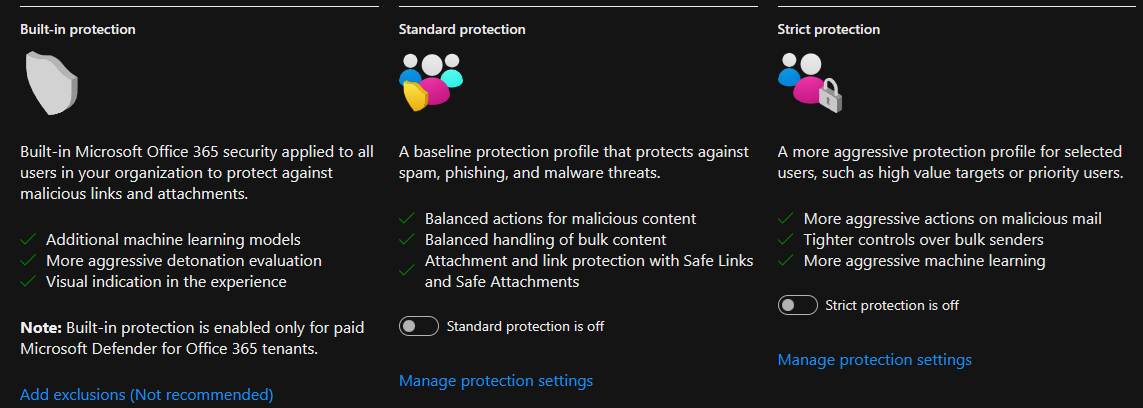
Task: Select the Standard protection heading
Action: click(x=462, y=30)
